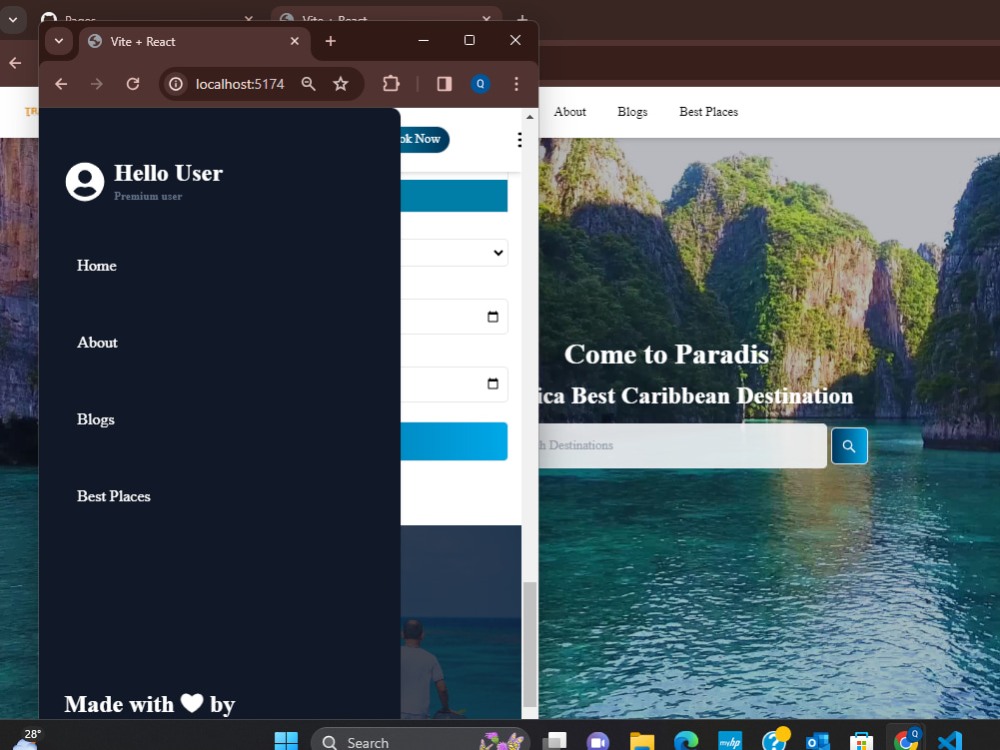Open the zoom magnifier in address bar
The image size is (1000, 750).
click(x=309, y=84)
